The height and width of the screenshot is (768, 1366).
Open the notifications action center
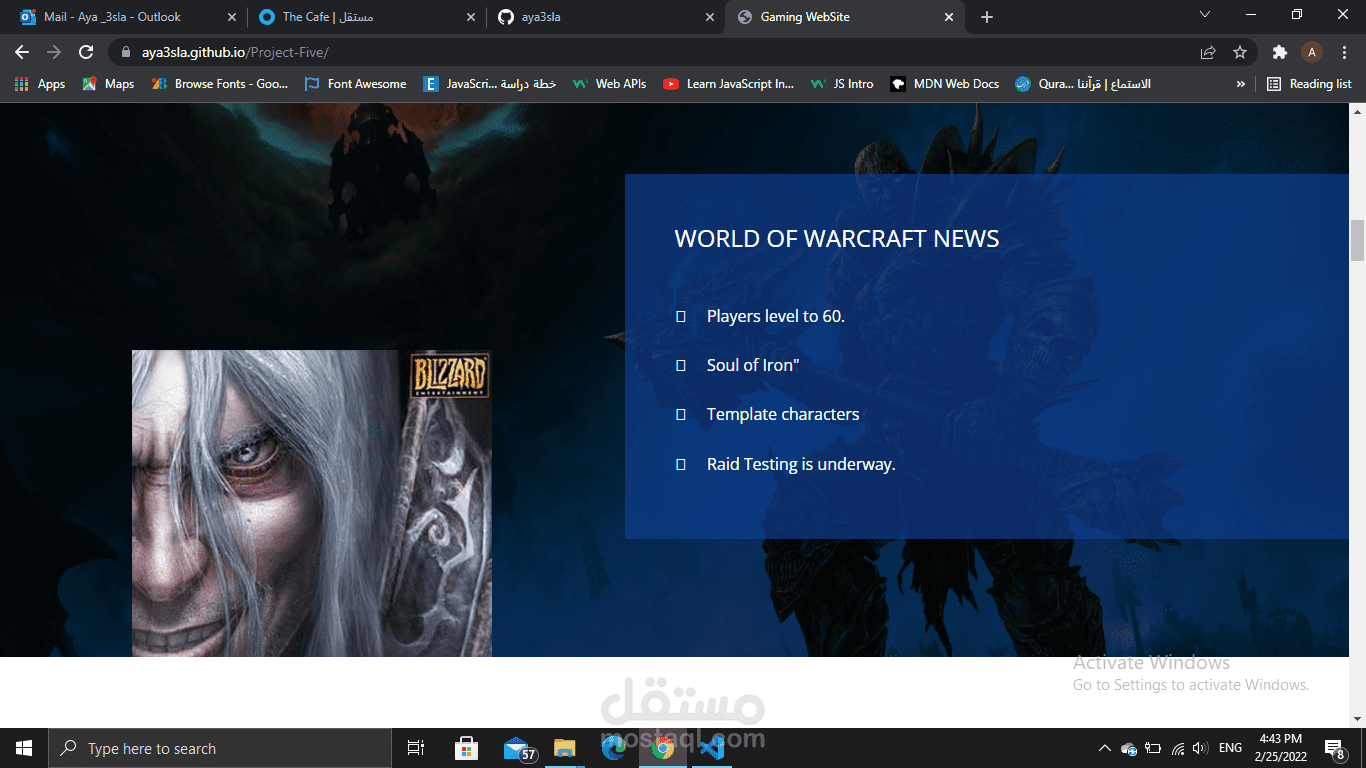pyautogui.click(x=1334, y=748)
